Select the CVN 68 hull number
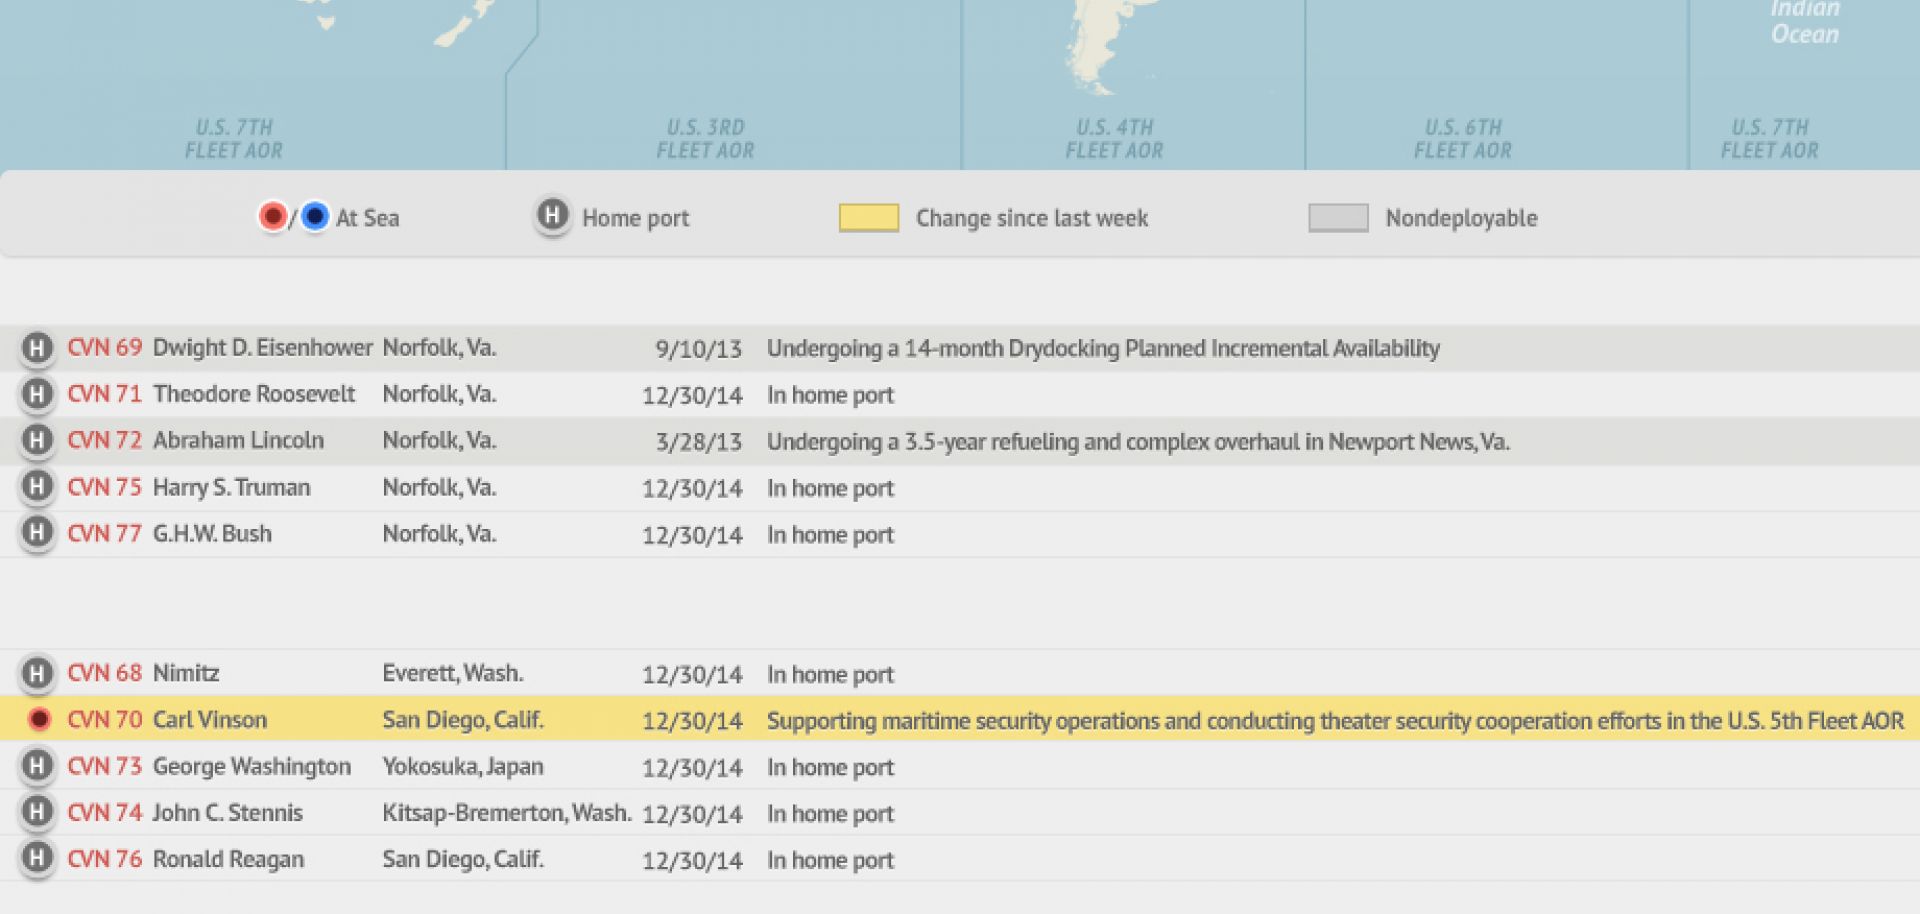 coord(104,673)
